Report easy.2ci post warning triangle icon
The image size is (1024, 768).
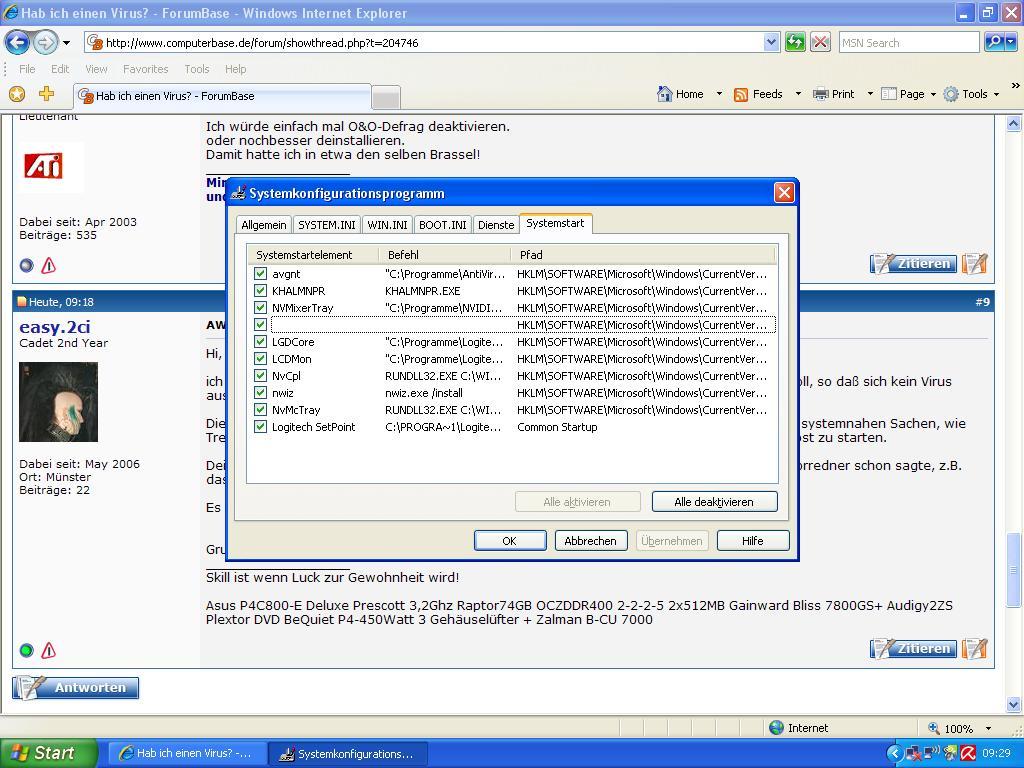[49, 650]
